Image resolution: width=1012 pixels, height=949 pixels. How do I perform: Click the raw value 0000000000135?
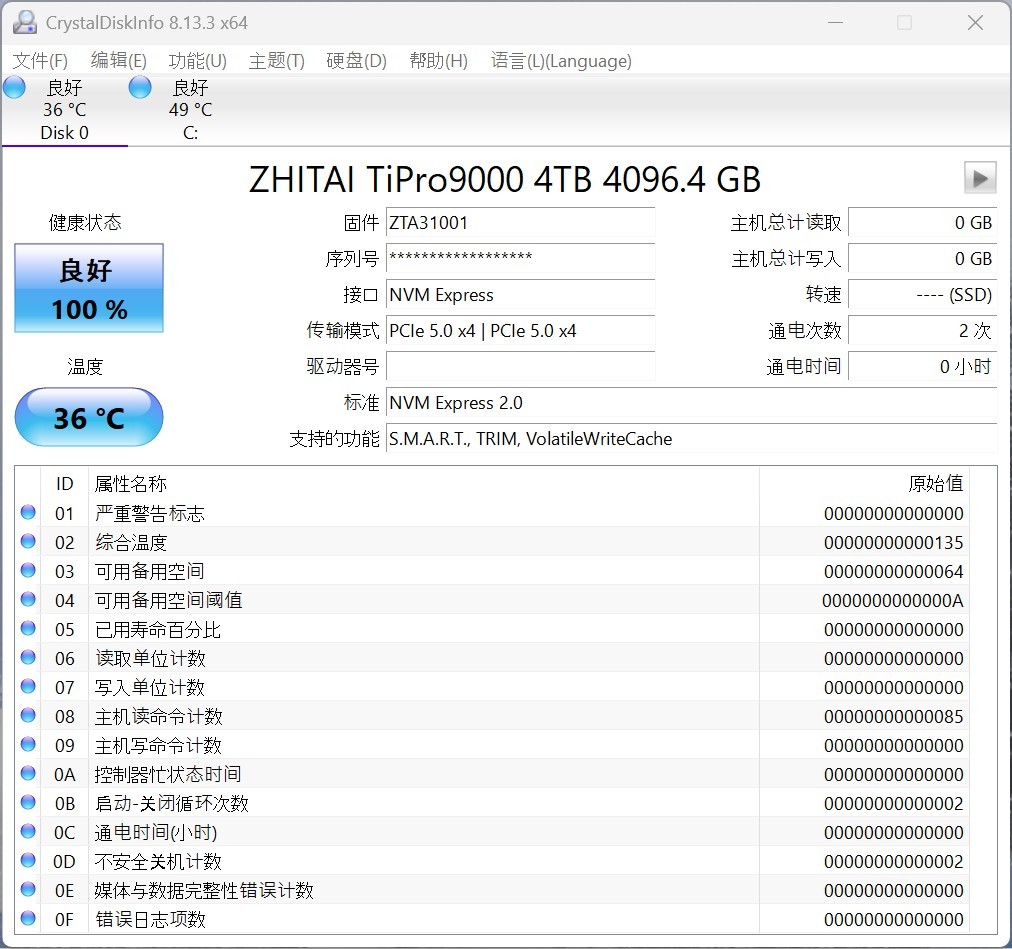(893, 542)
